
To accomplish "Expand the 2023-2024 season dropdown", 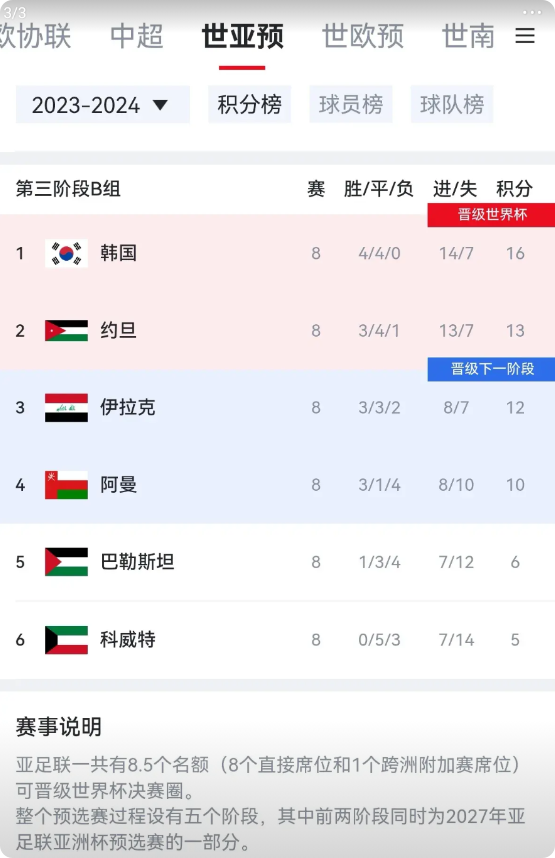I will click(102, 105).
